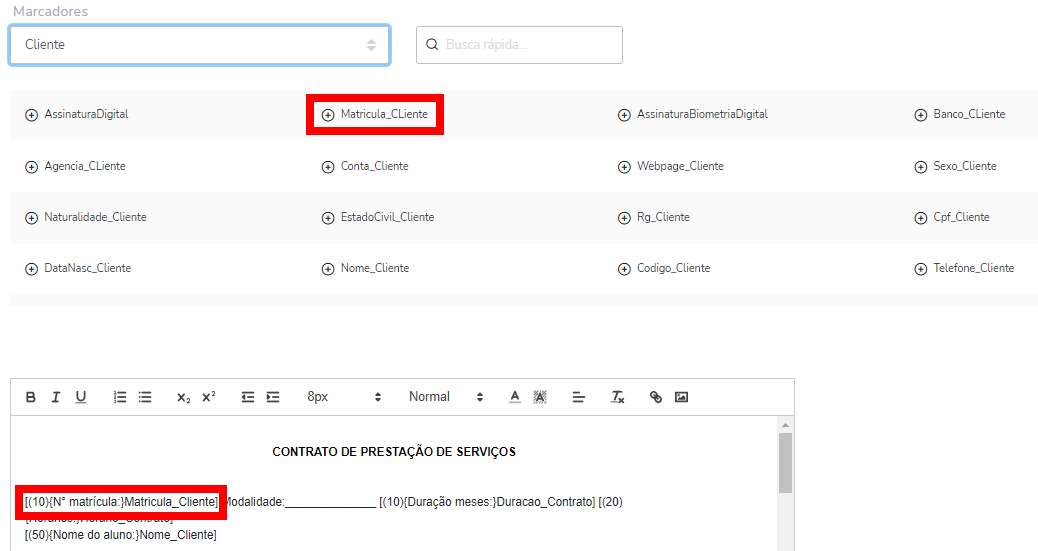Insert a hyperlink in the editor
Viewport: 1038px width, 551px height.
[656, 397]
